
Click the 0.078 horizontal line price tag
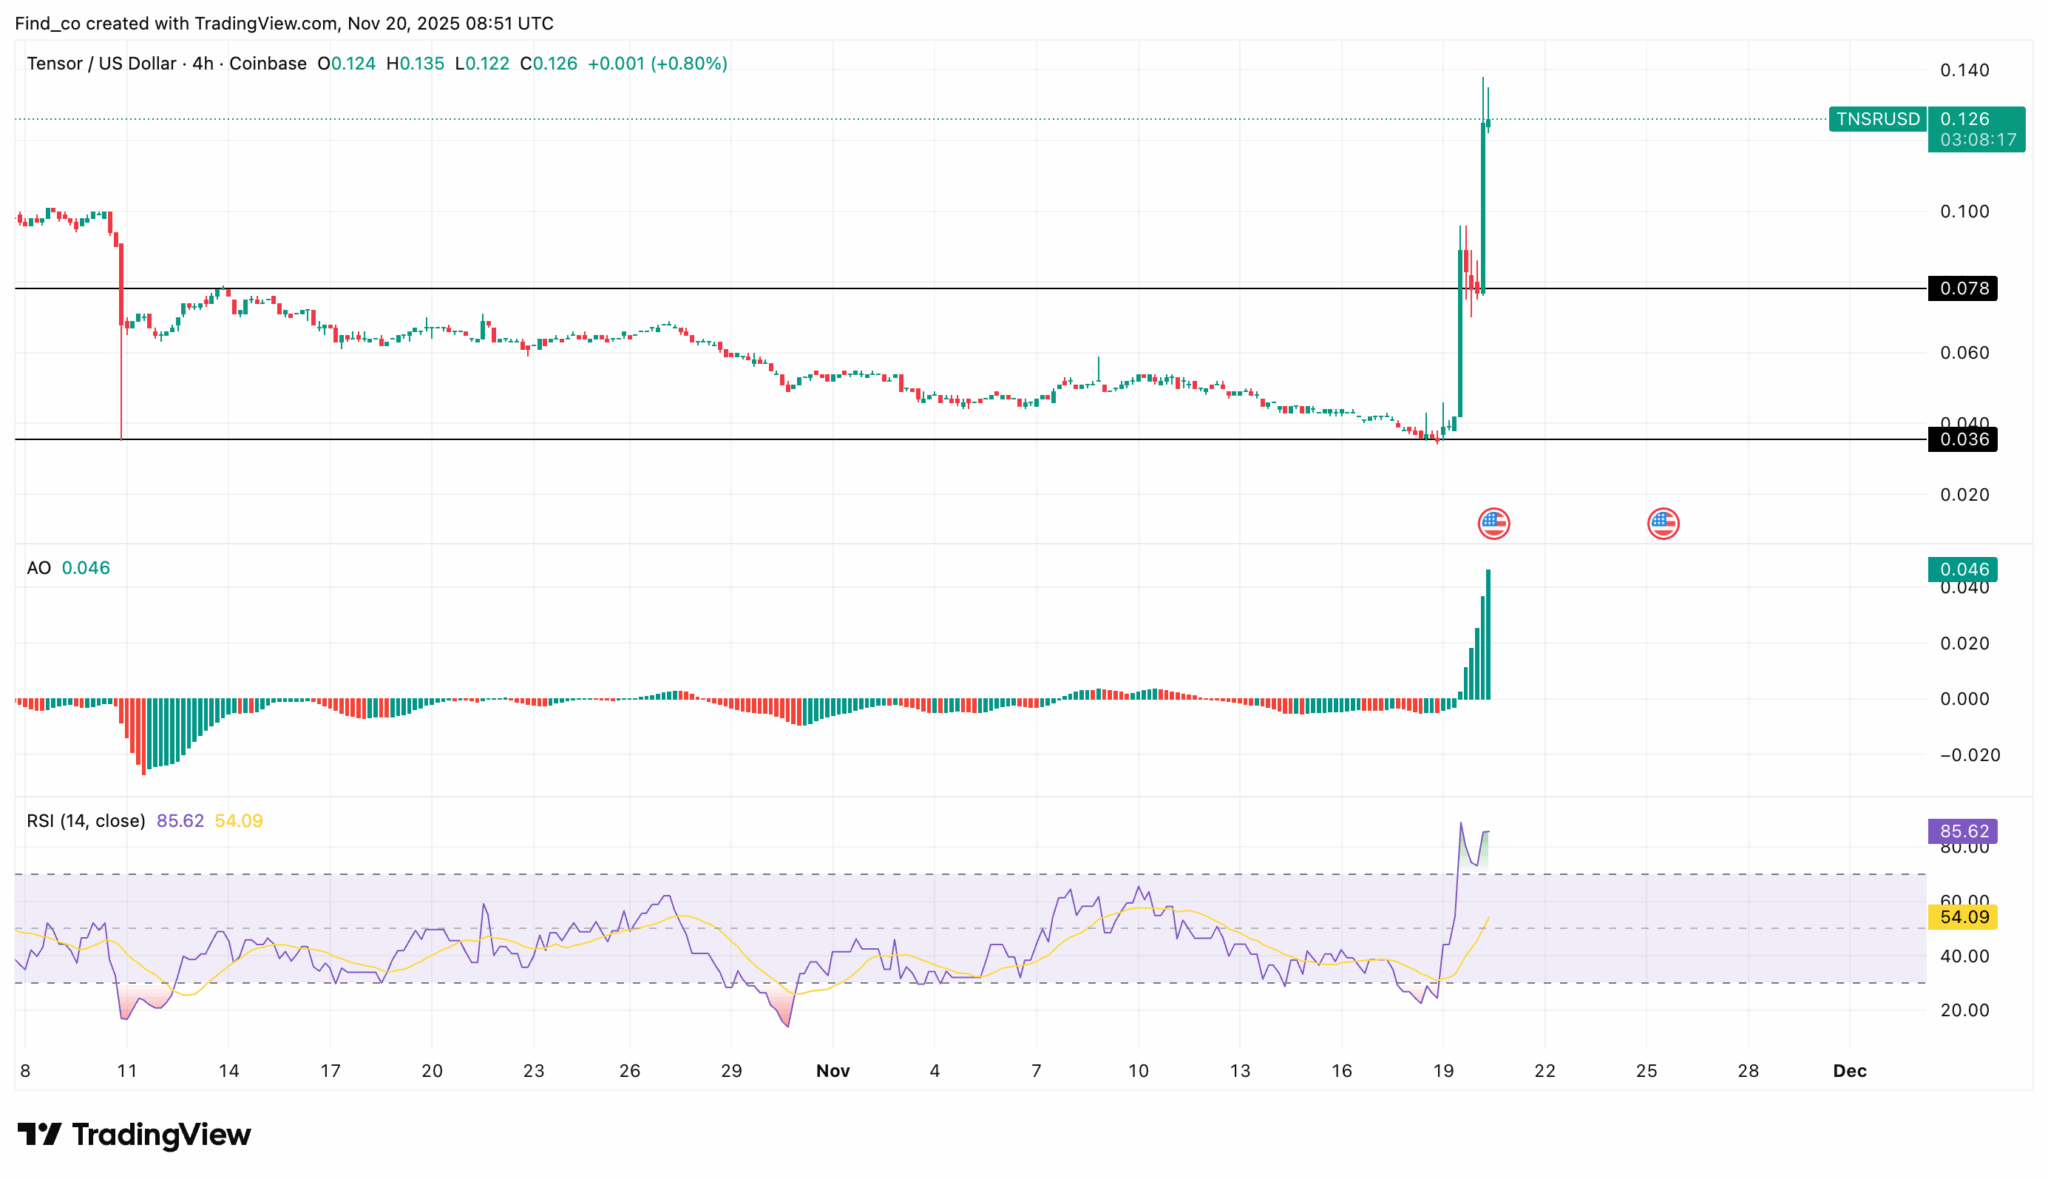pyautogui.click(x=1963, y=288)
